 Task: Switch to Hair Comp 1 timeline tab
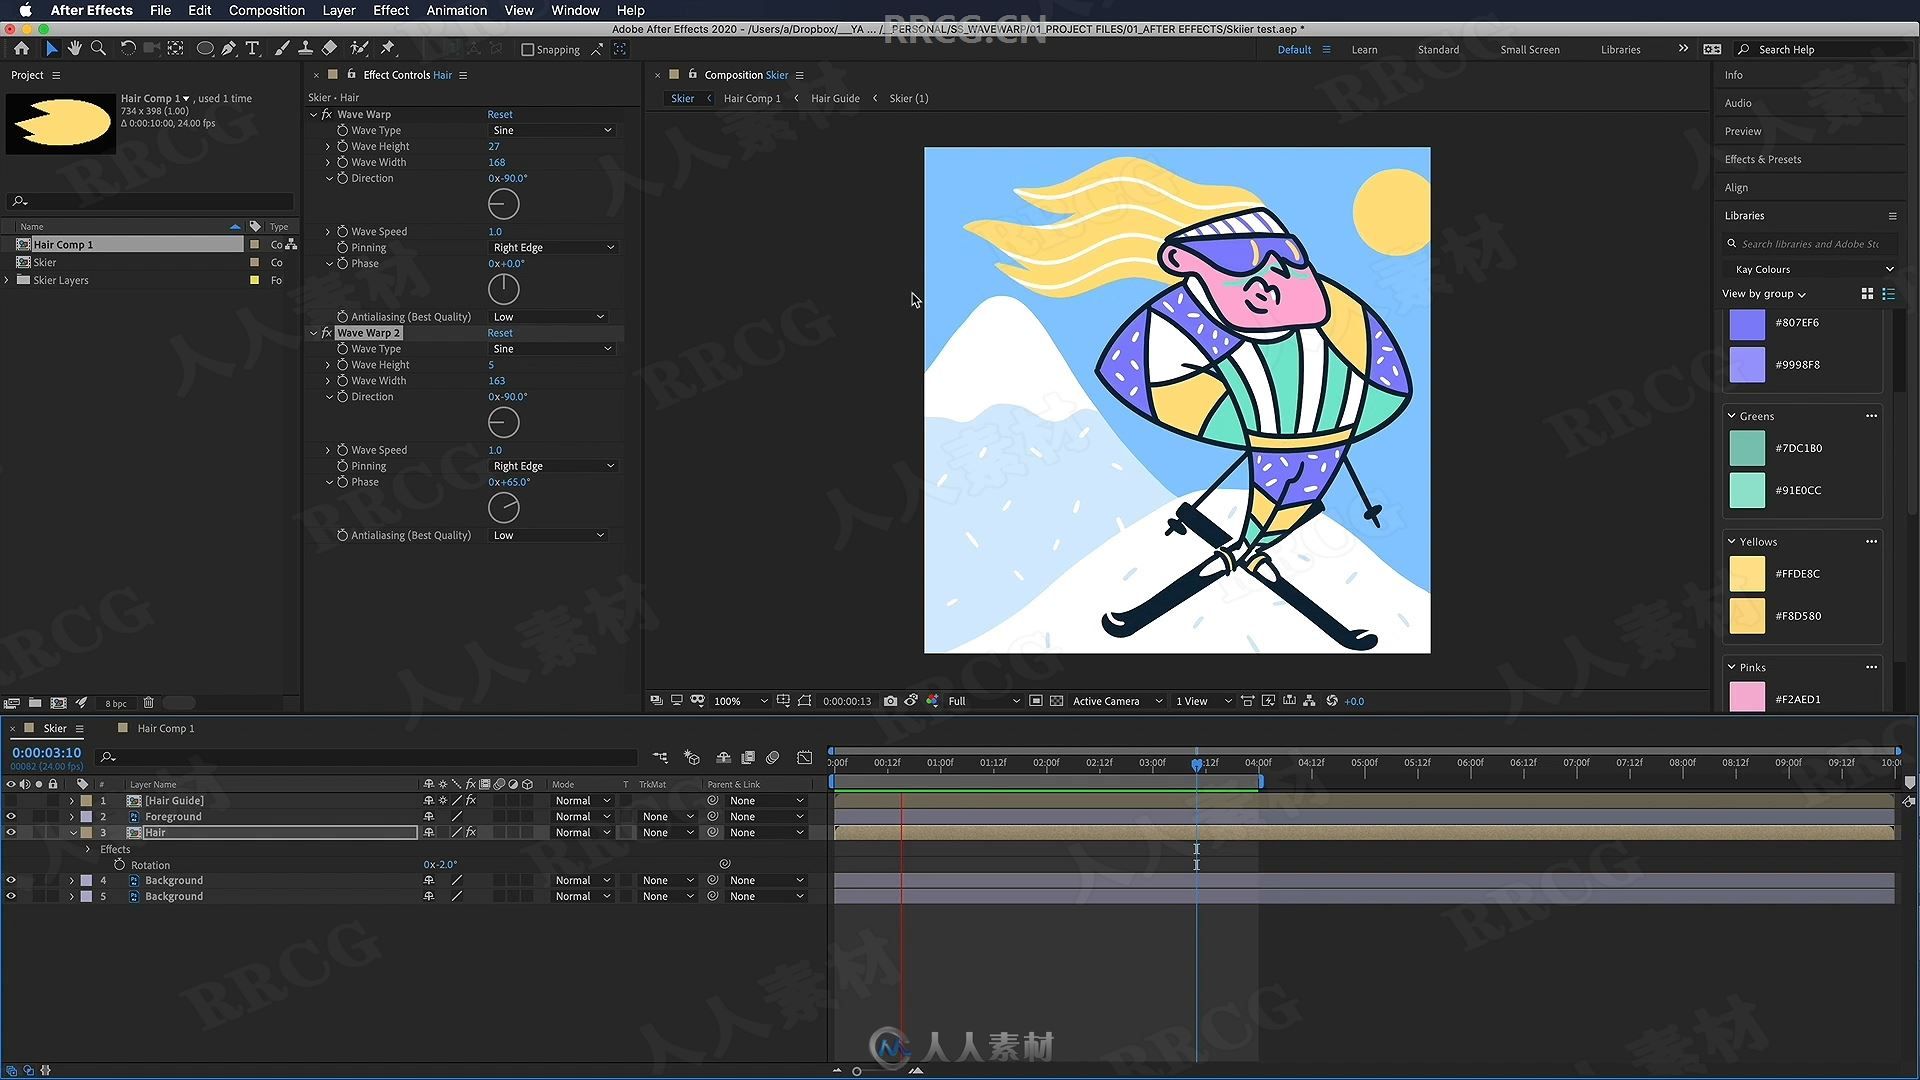[x=165, y=728]
